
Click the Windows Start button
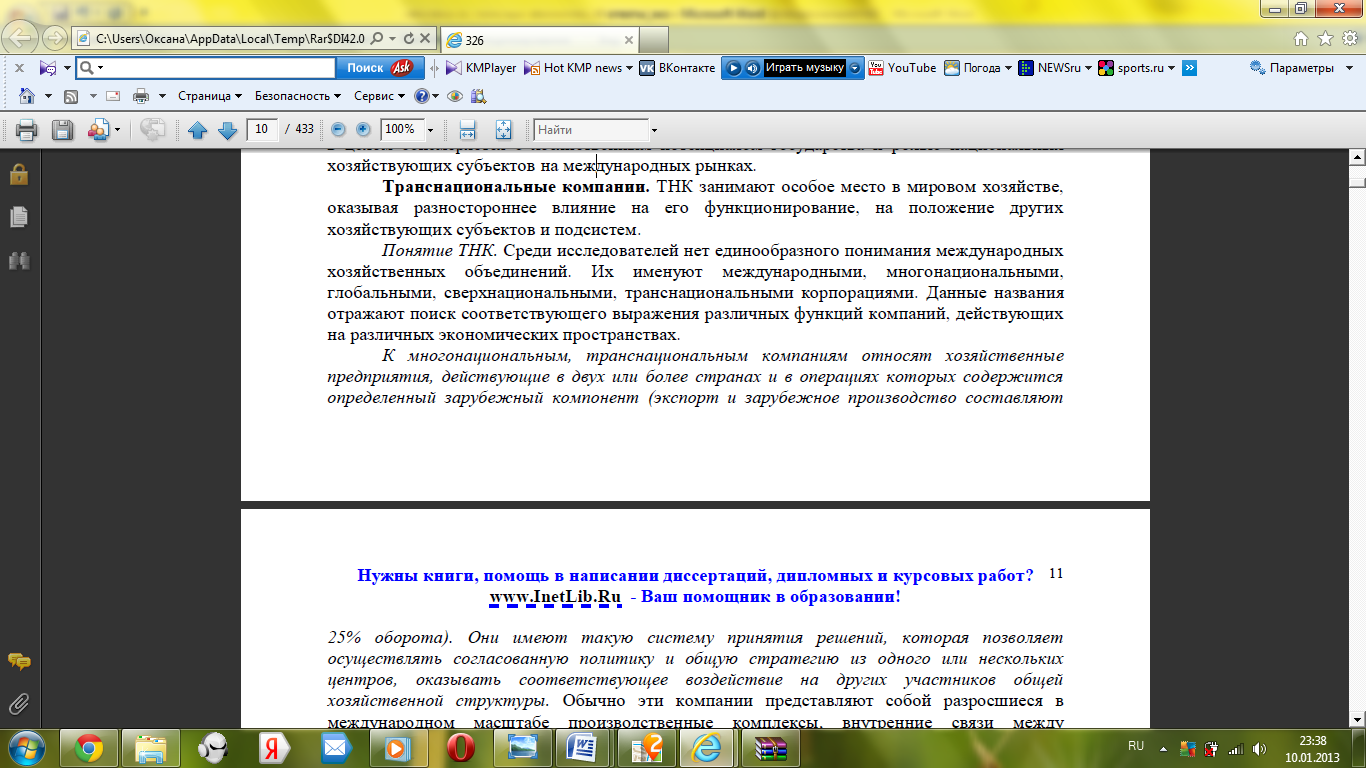click(26, 747)
